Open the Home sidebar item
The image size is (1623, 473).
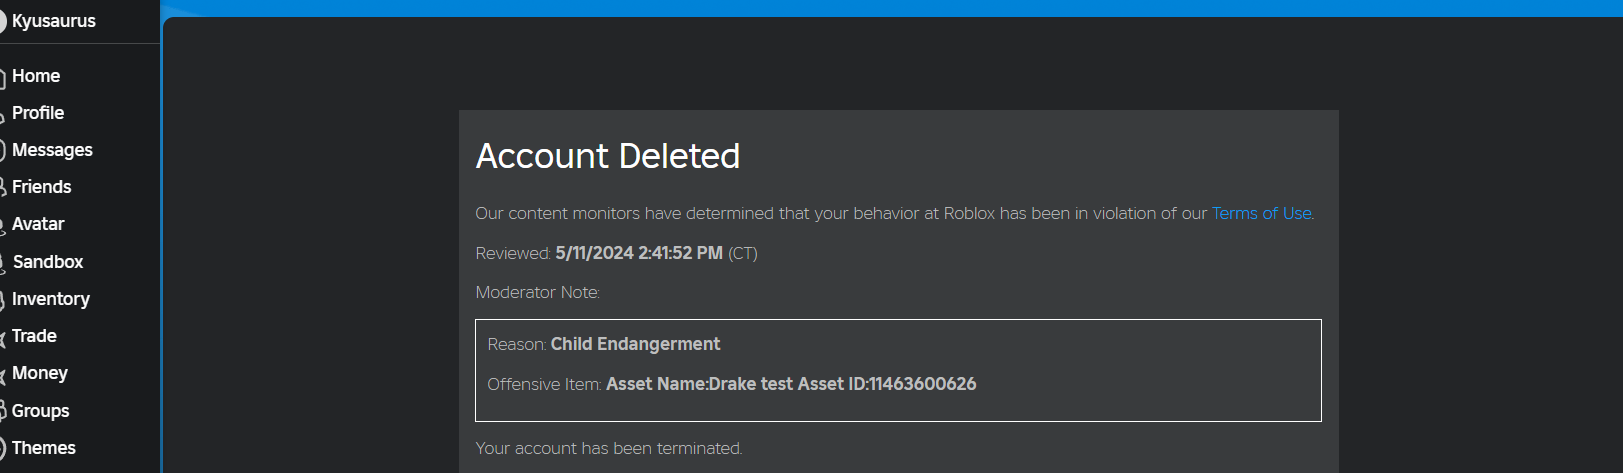tap(36, 76)
